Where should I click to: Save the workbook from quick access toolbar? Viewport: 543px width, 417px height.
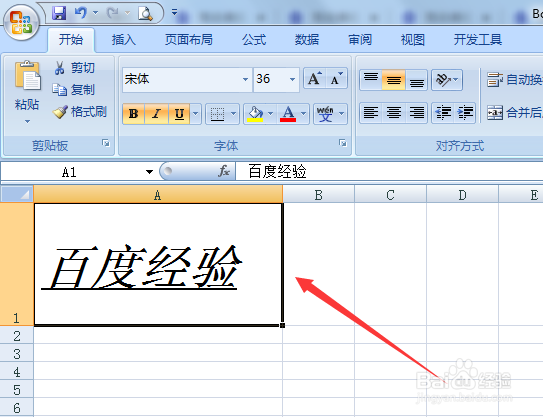(x=59, y=13)
